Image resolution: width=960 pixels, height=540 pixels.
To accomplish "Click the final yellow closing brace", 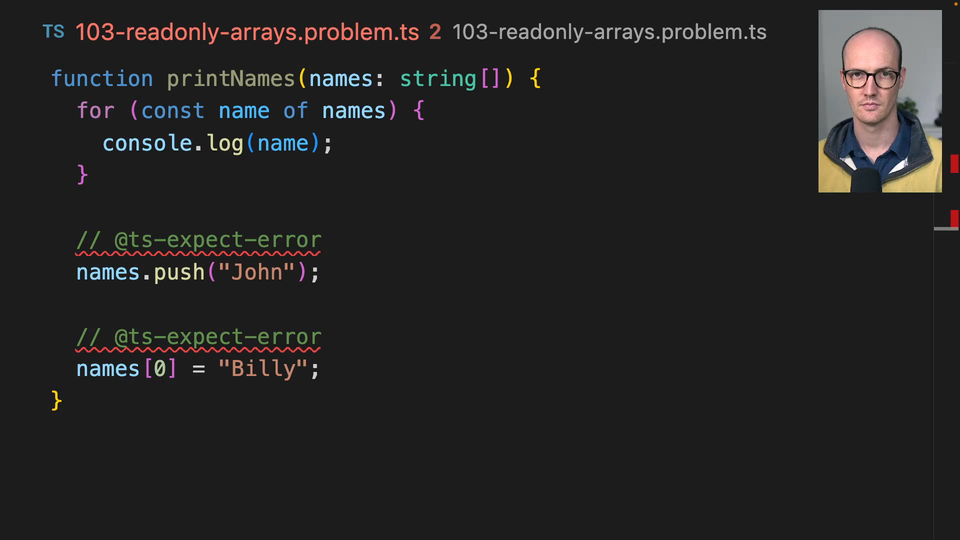I will point(57,401).
